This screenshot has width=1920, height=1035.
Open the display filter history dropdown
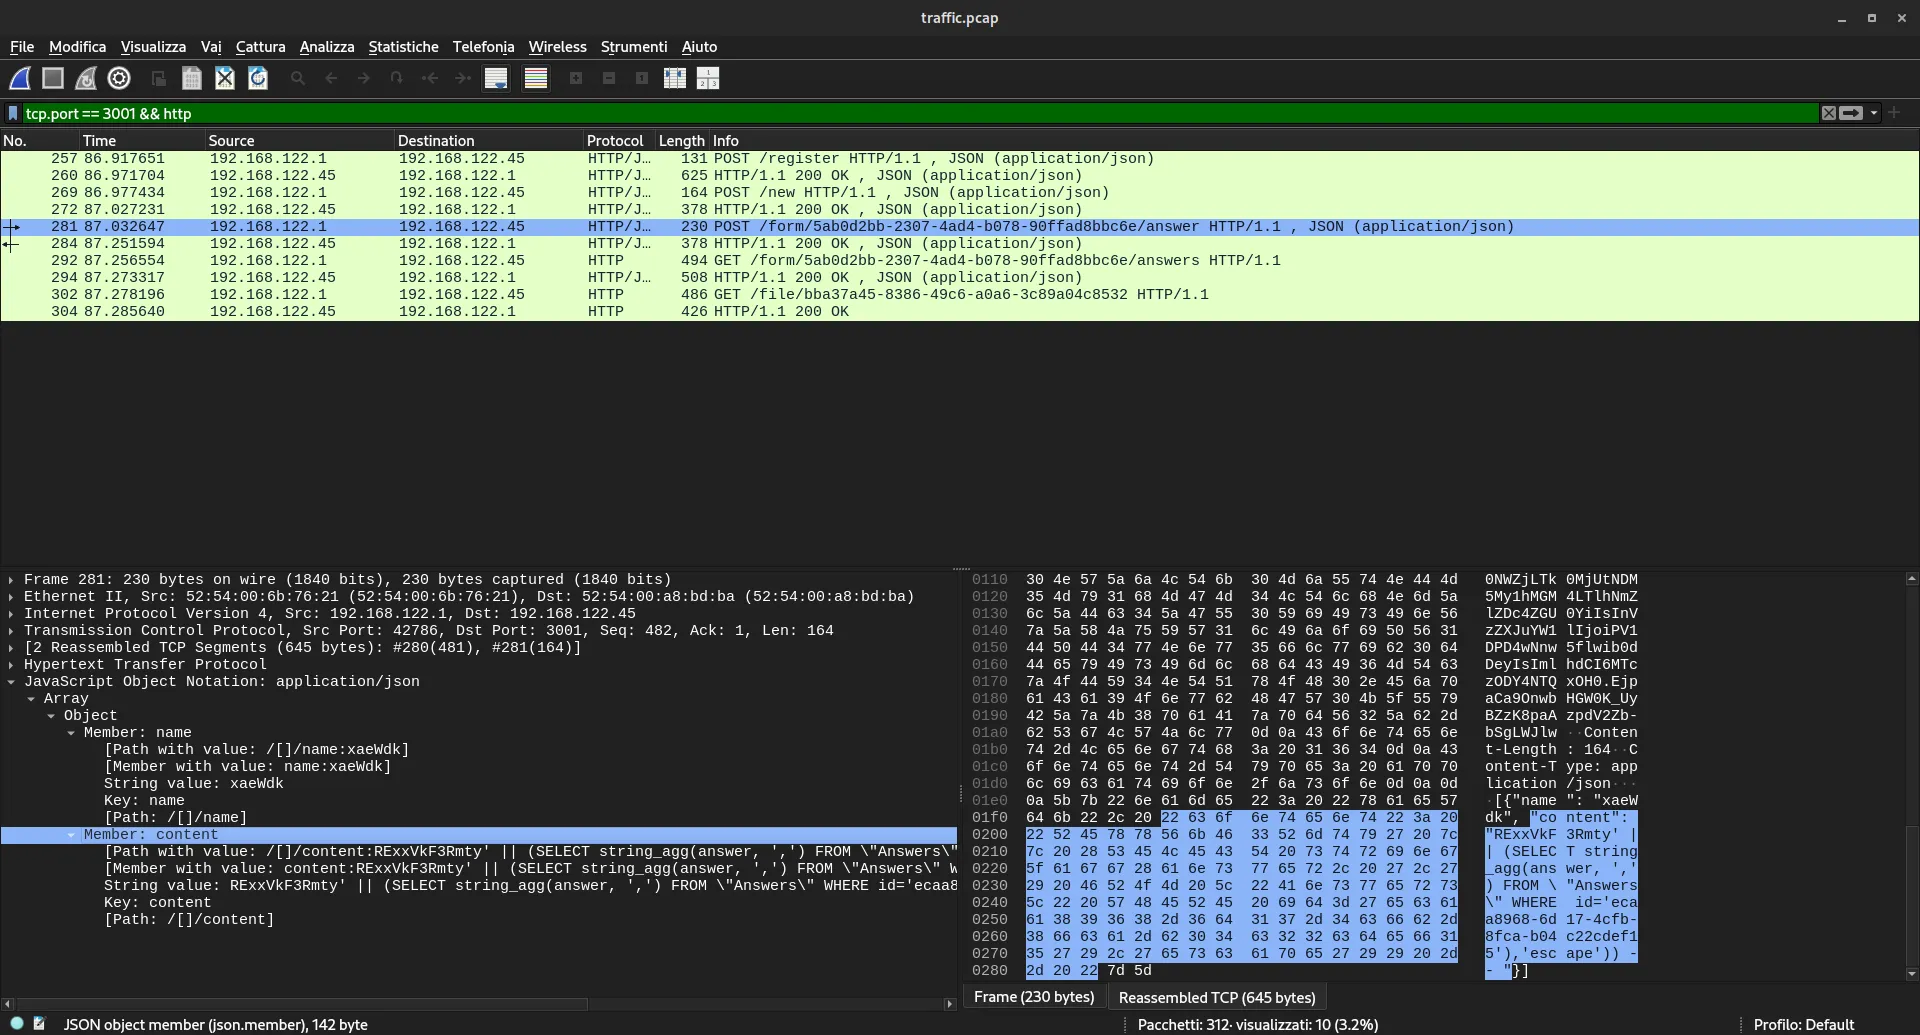tap(1874, 113)
